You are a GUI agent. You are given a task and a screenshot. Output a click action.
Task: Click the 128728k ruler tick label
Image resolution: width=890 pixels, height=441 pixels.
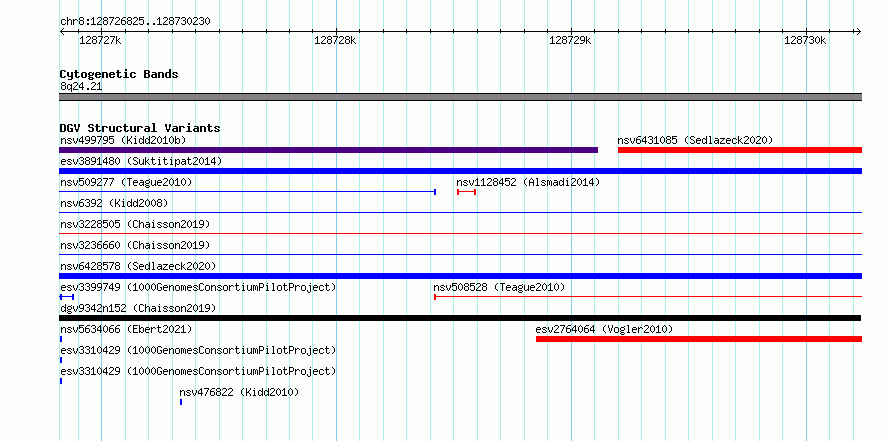[335, 40]
